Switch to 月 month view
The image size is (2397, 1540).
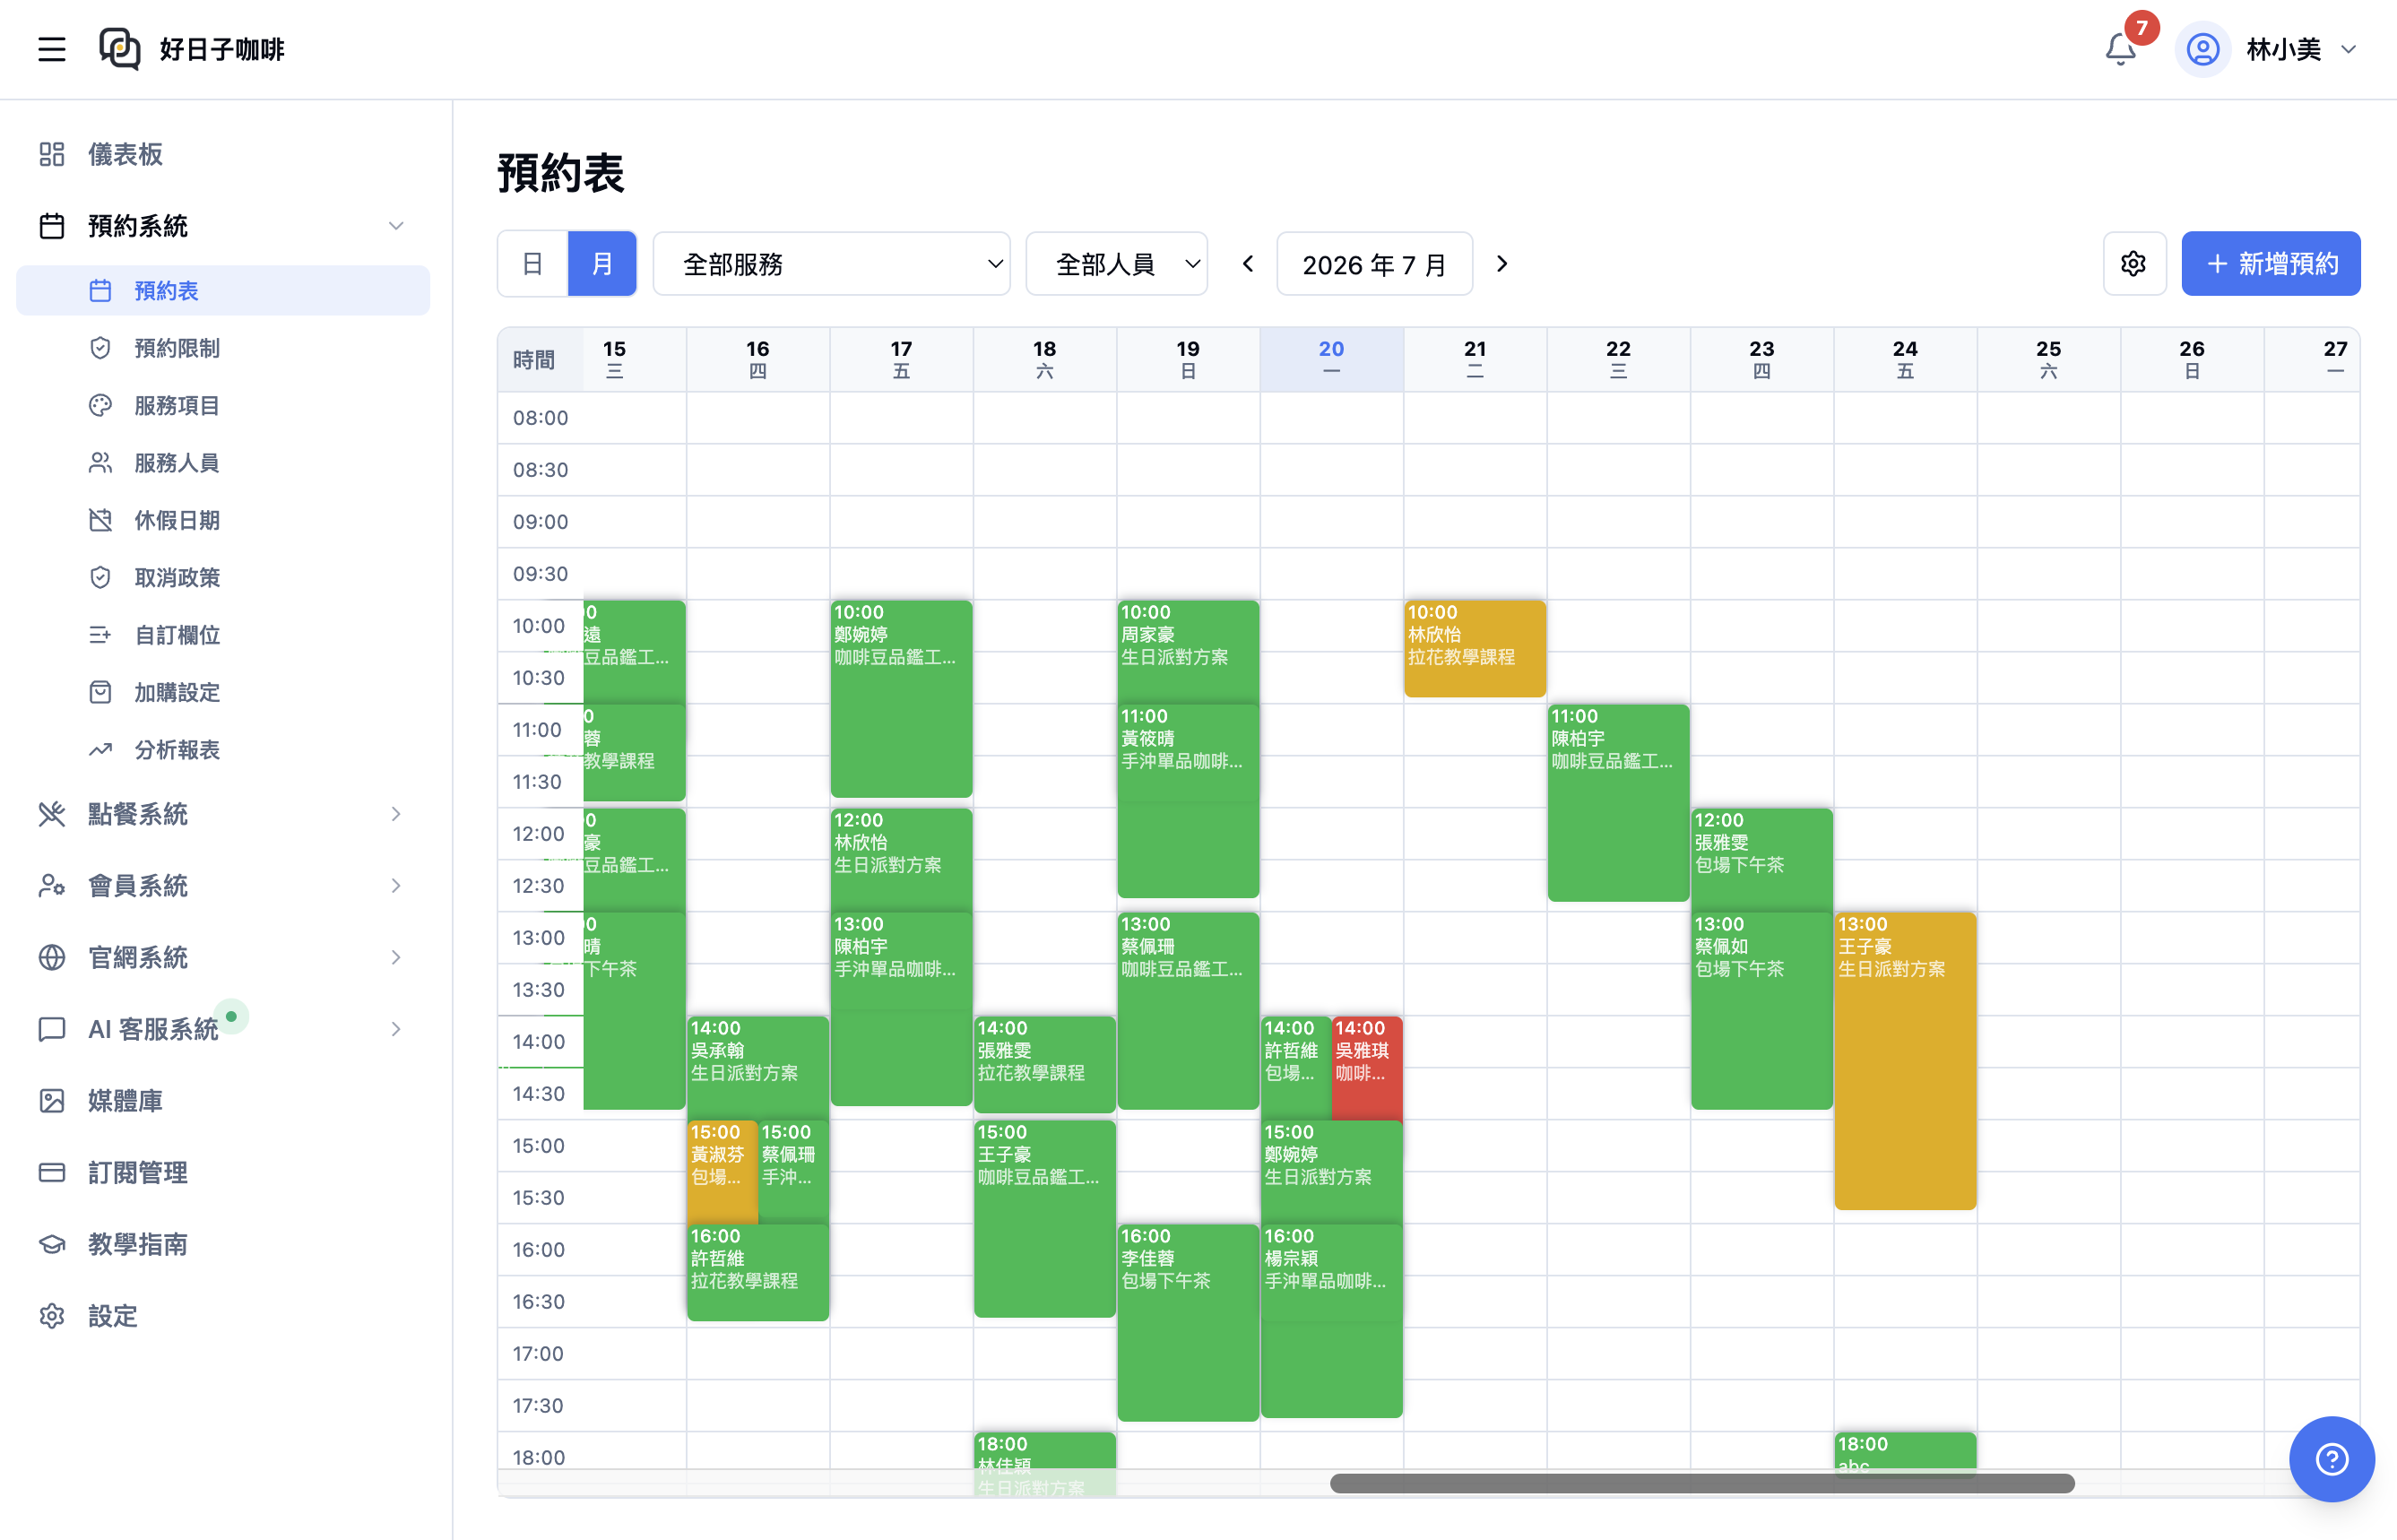tap(602, 264)
